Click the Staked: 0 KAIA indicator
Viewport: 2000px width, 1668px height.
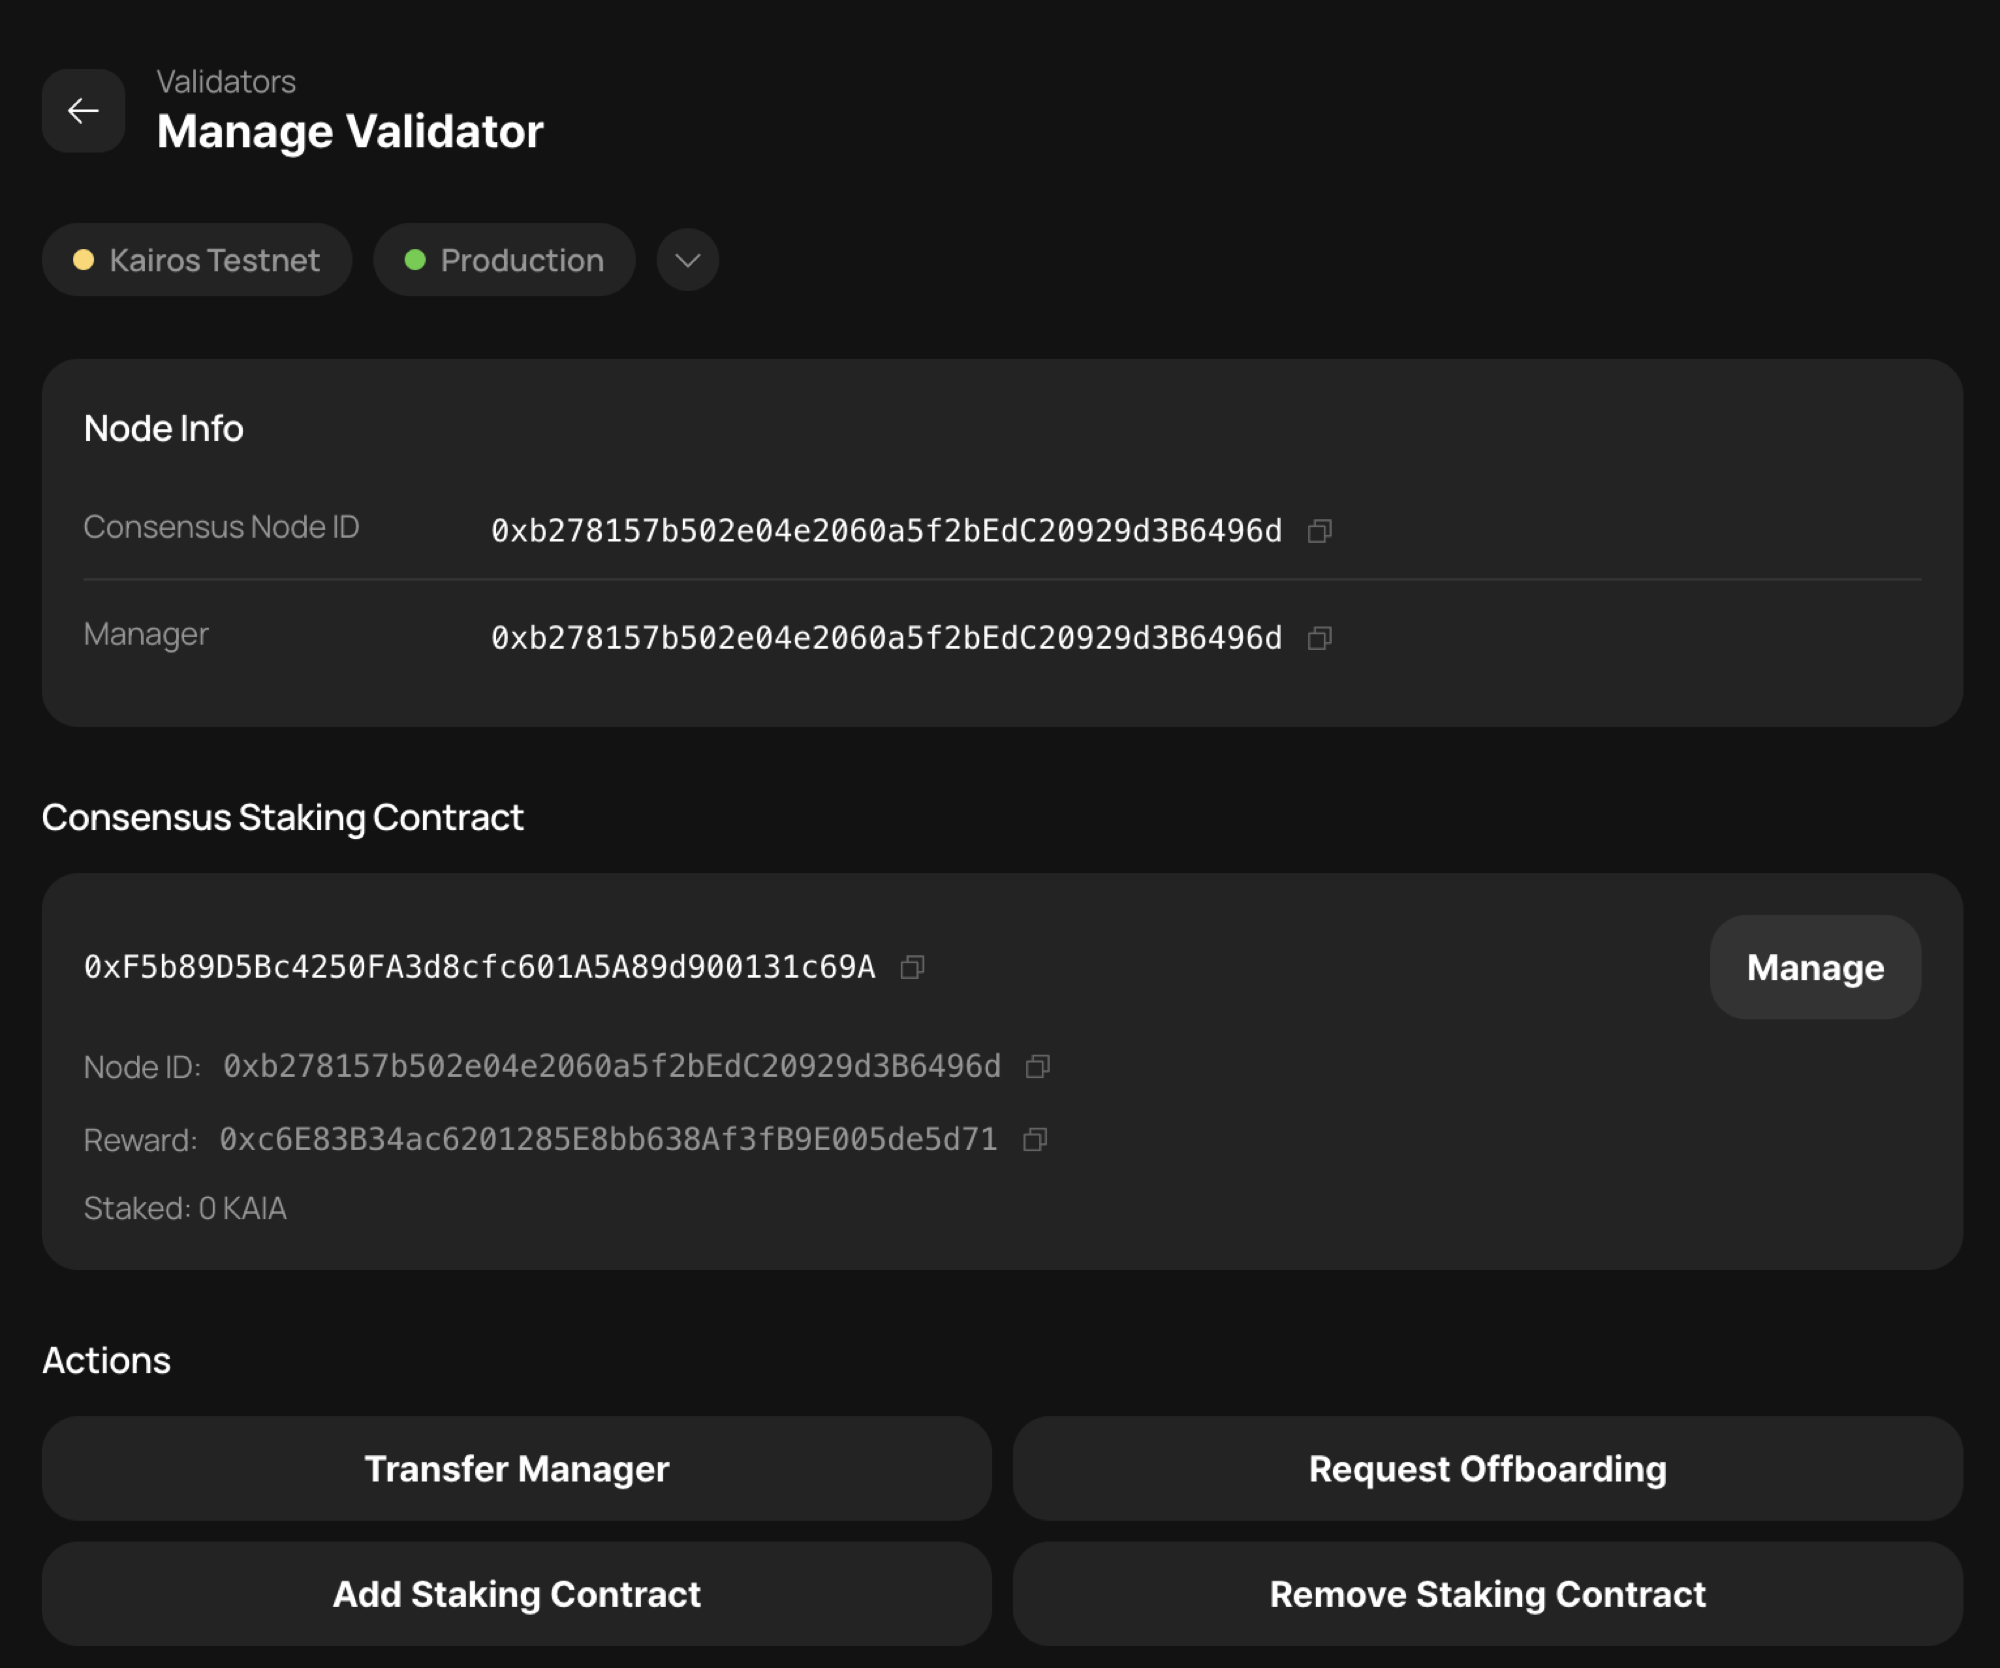[x=184, y=1208]
